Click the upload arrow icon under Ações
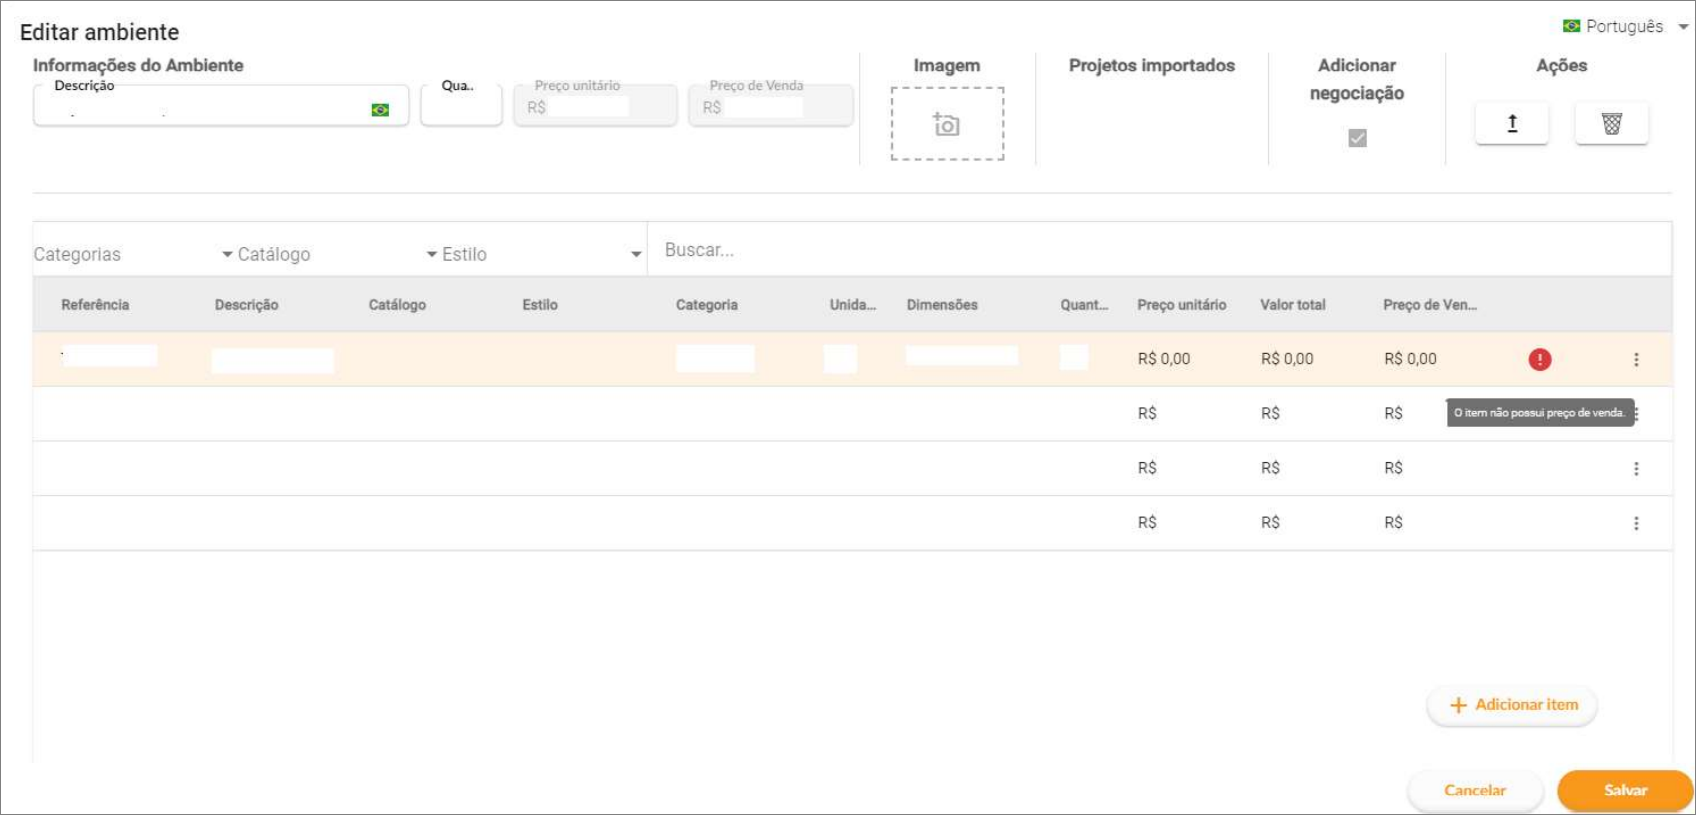This screenshot has height=815, width=1696. click(x=1512, y=123)
